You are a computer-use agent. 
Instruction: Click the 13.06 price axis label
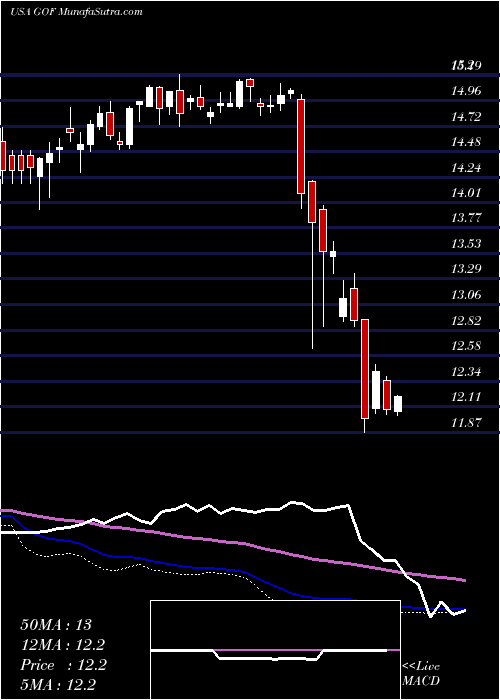point(466,295)
